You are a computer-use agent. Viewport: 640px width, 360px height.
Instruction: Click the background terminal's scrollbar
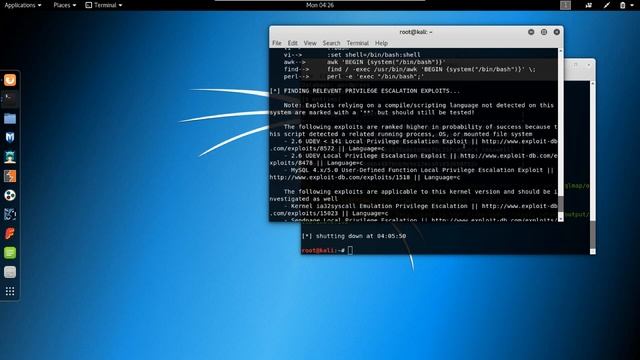[x=593, y=167]
